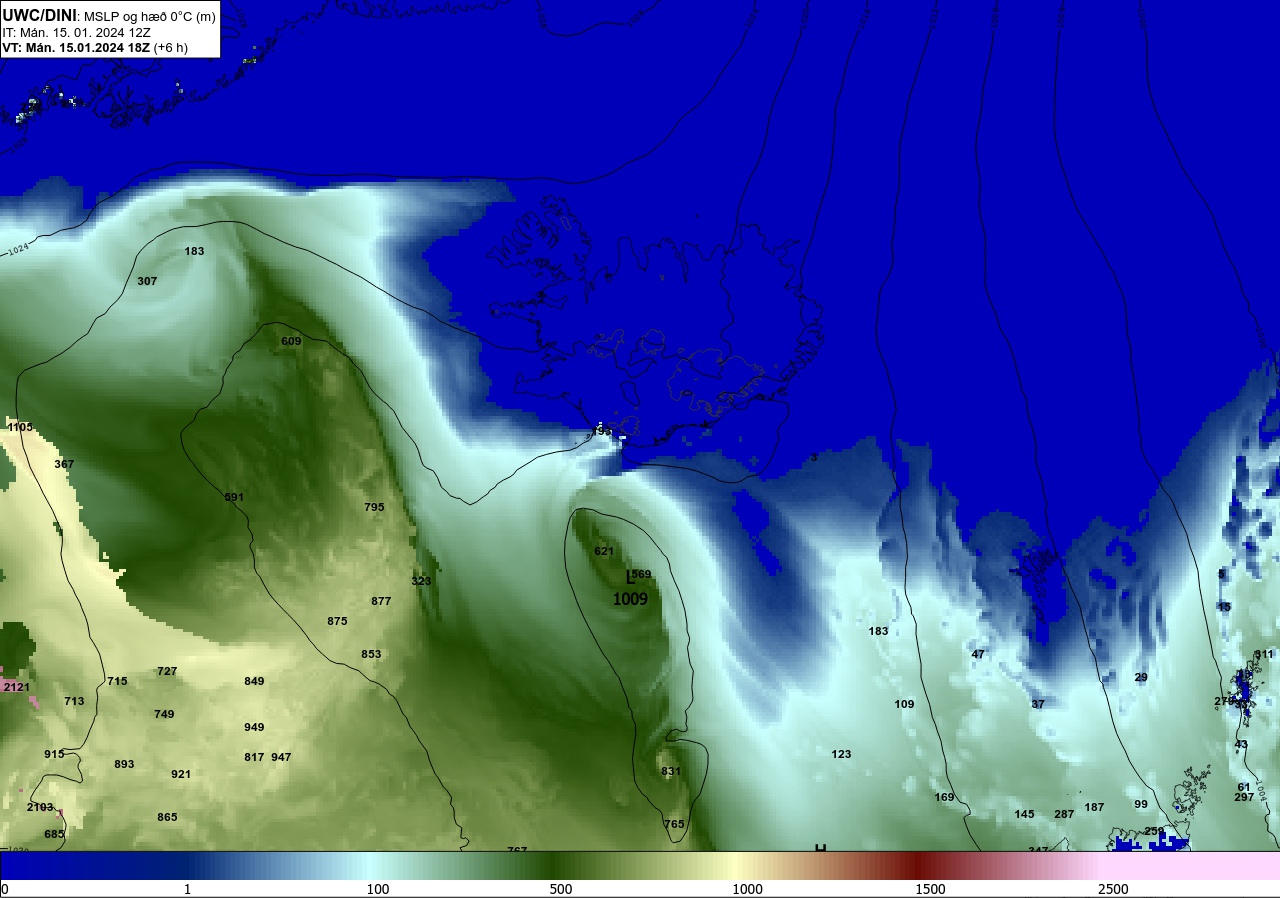
Task: Select the height value 713
Action: (x=74, y=701)
